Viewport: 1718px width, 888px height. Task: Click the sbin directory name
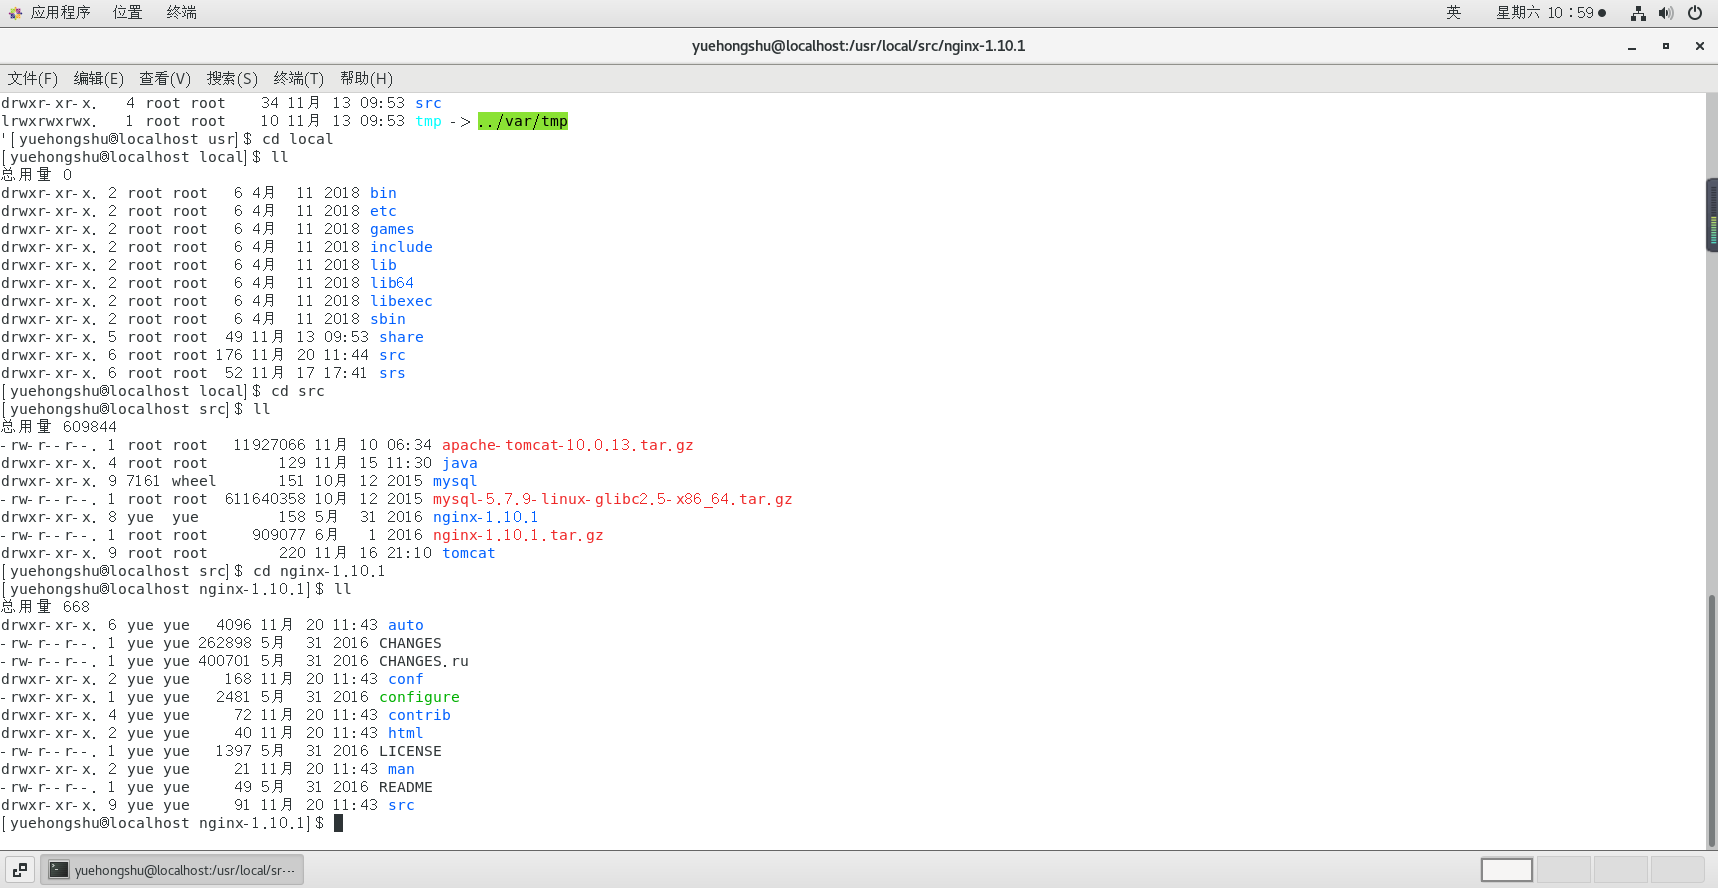(x=388, y=319)
